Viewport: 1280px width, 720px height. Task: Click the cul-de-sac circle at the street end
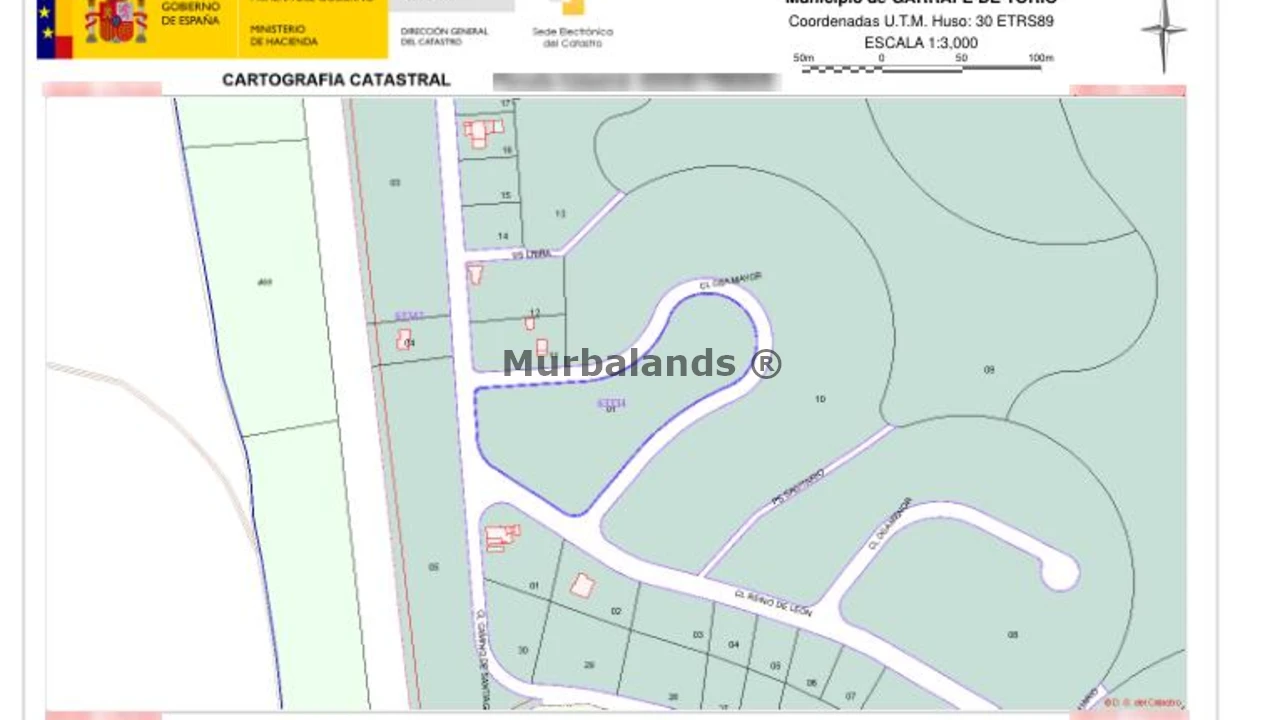1059,573
